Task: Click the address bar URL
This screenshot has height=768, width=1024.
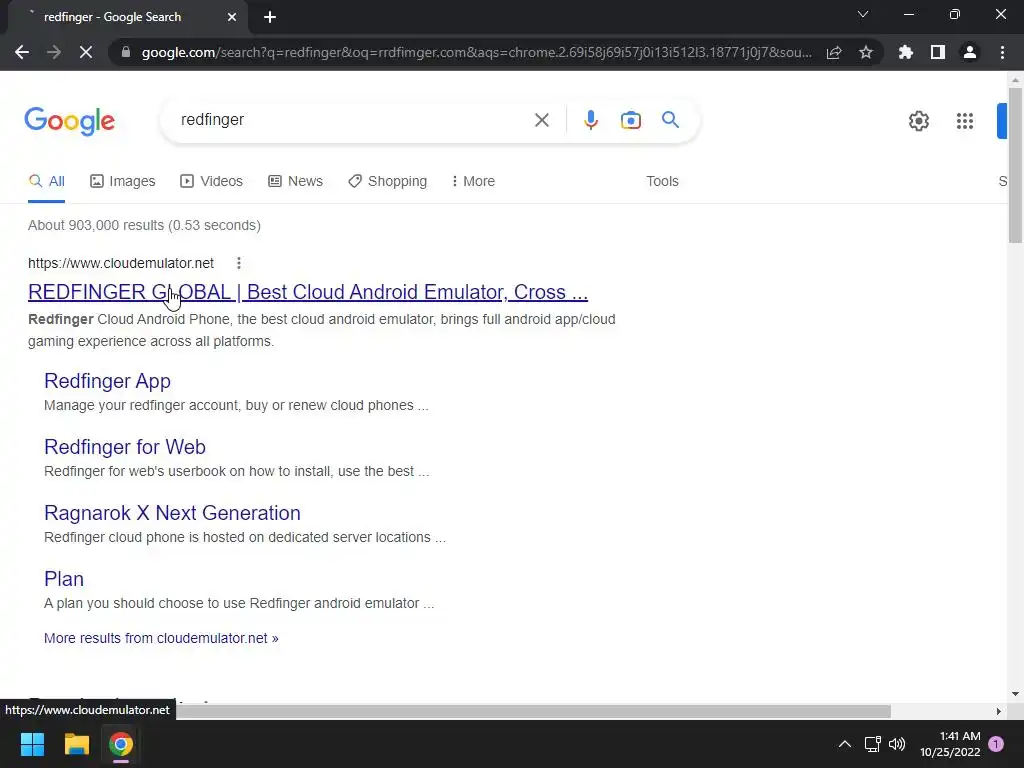Action: pos(477,52)
